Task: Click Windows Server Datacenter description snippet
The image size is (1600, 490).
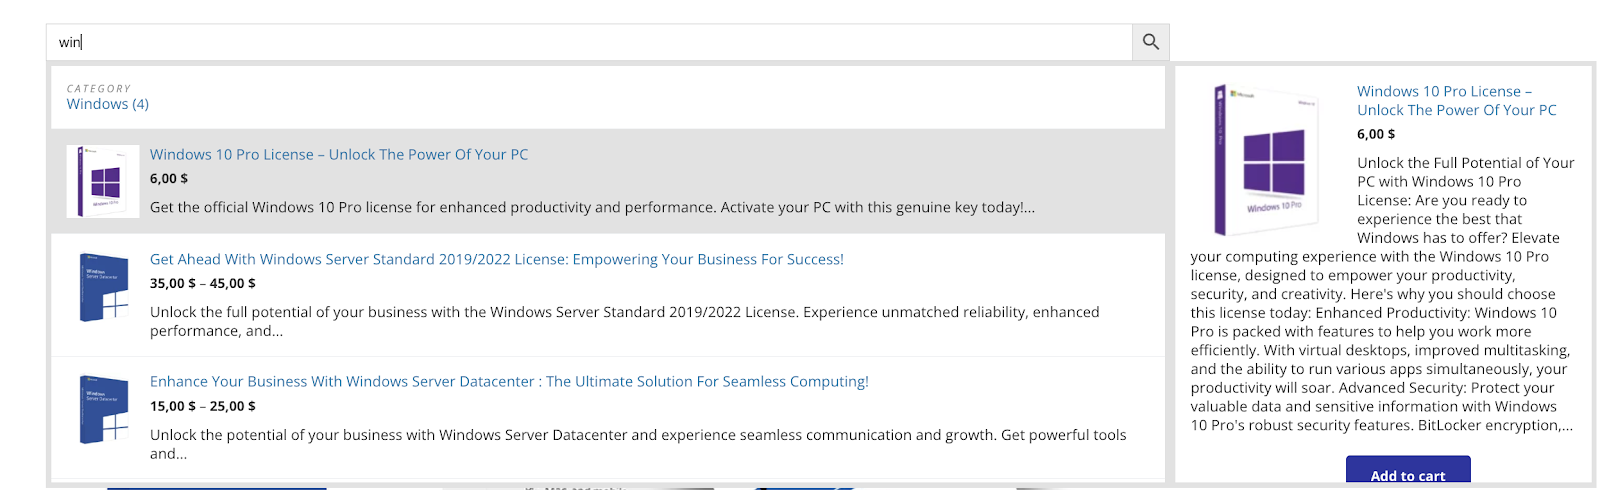Action: click(637, 443)
